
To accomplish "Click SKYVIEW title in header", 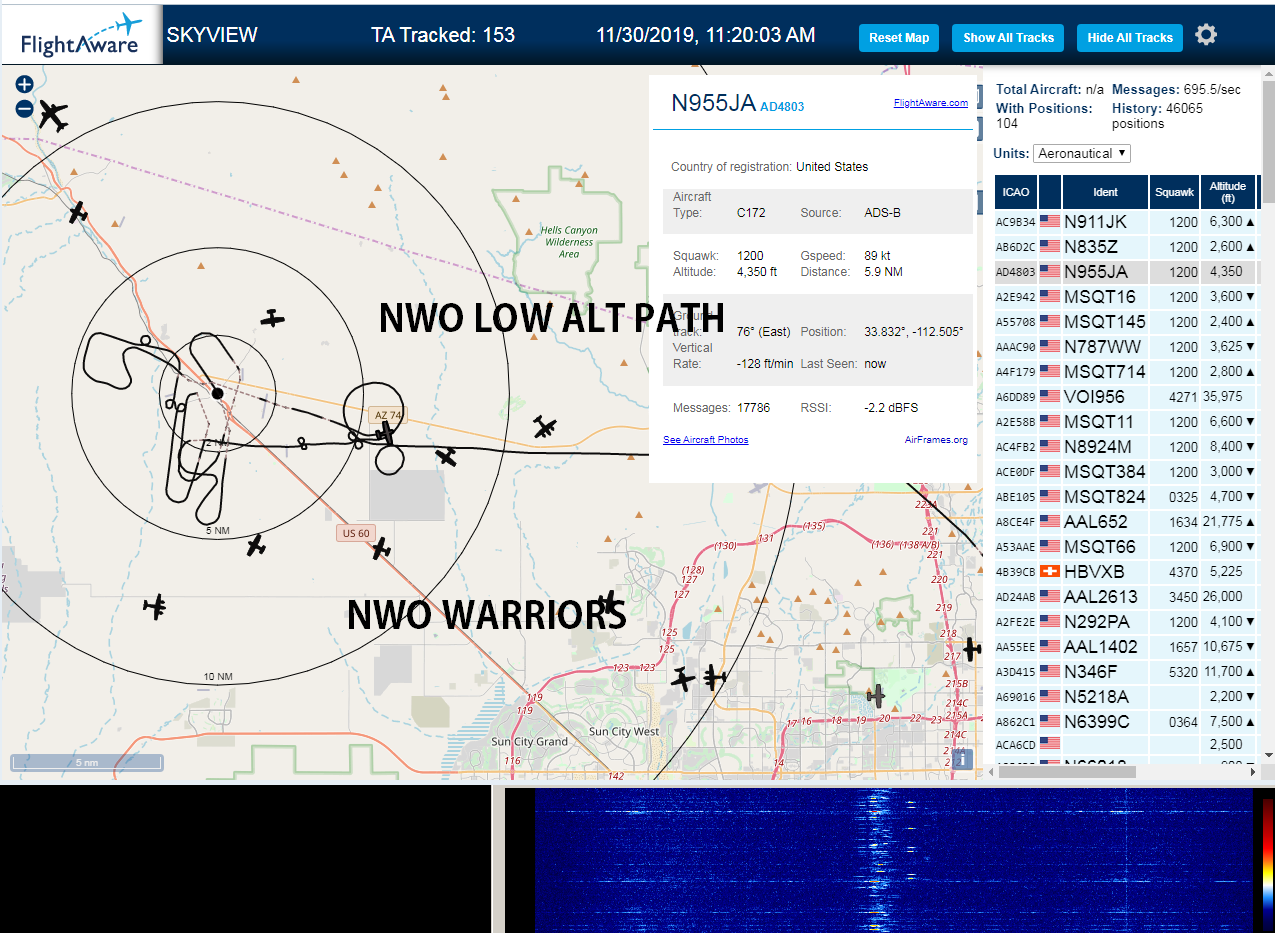I will coord(212,35).
